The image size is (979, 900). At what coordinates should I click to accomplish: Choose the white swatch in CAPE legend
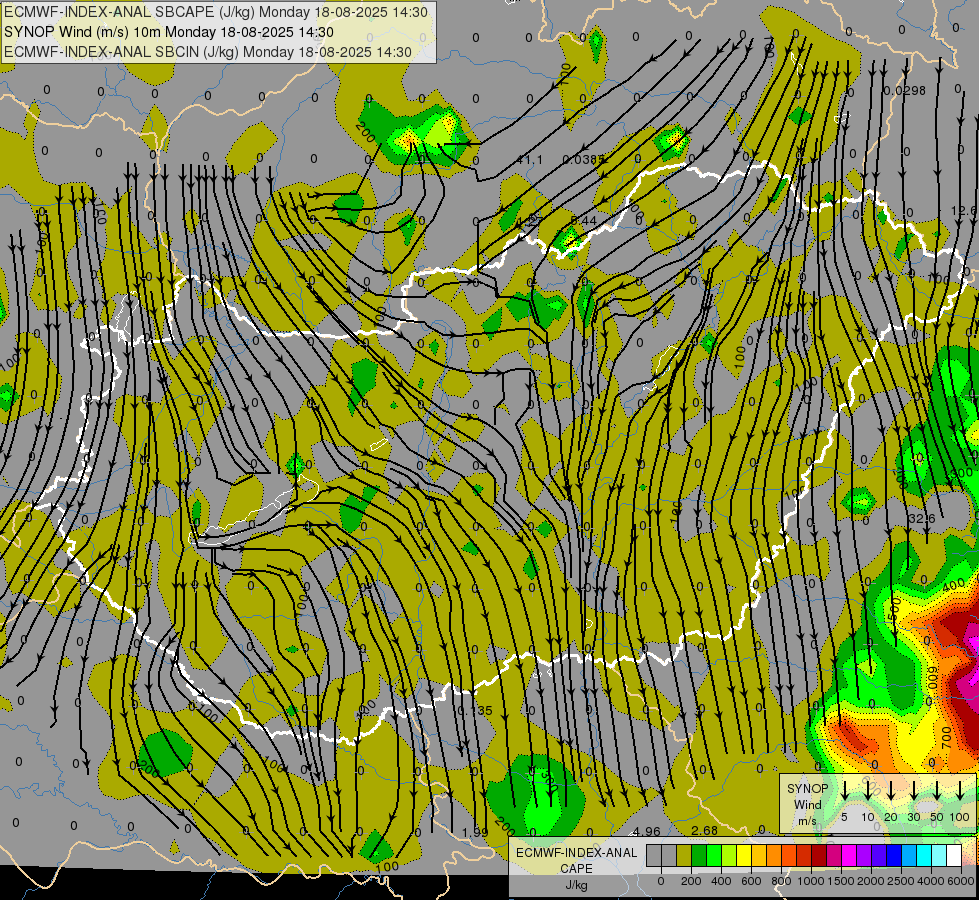[954, 855]
